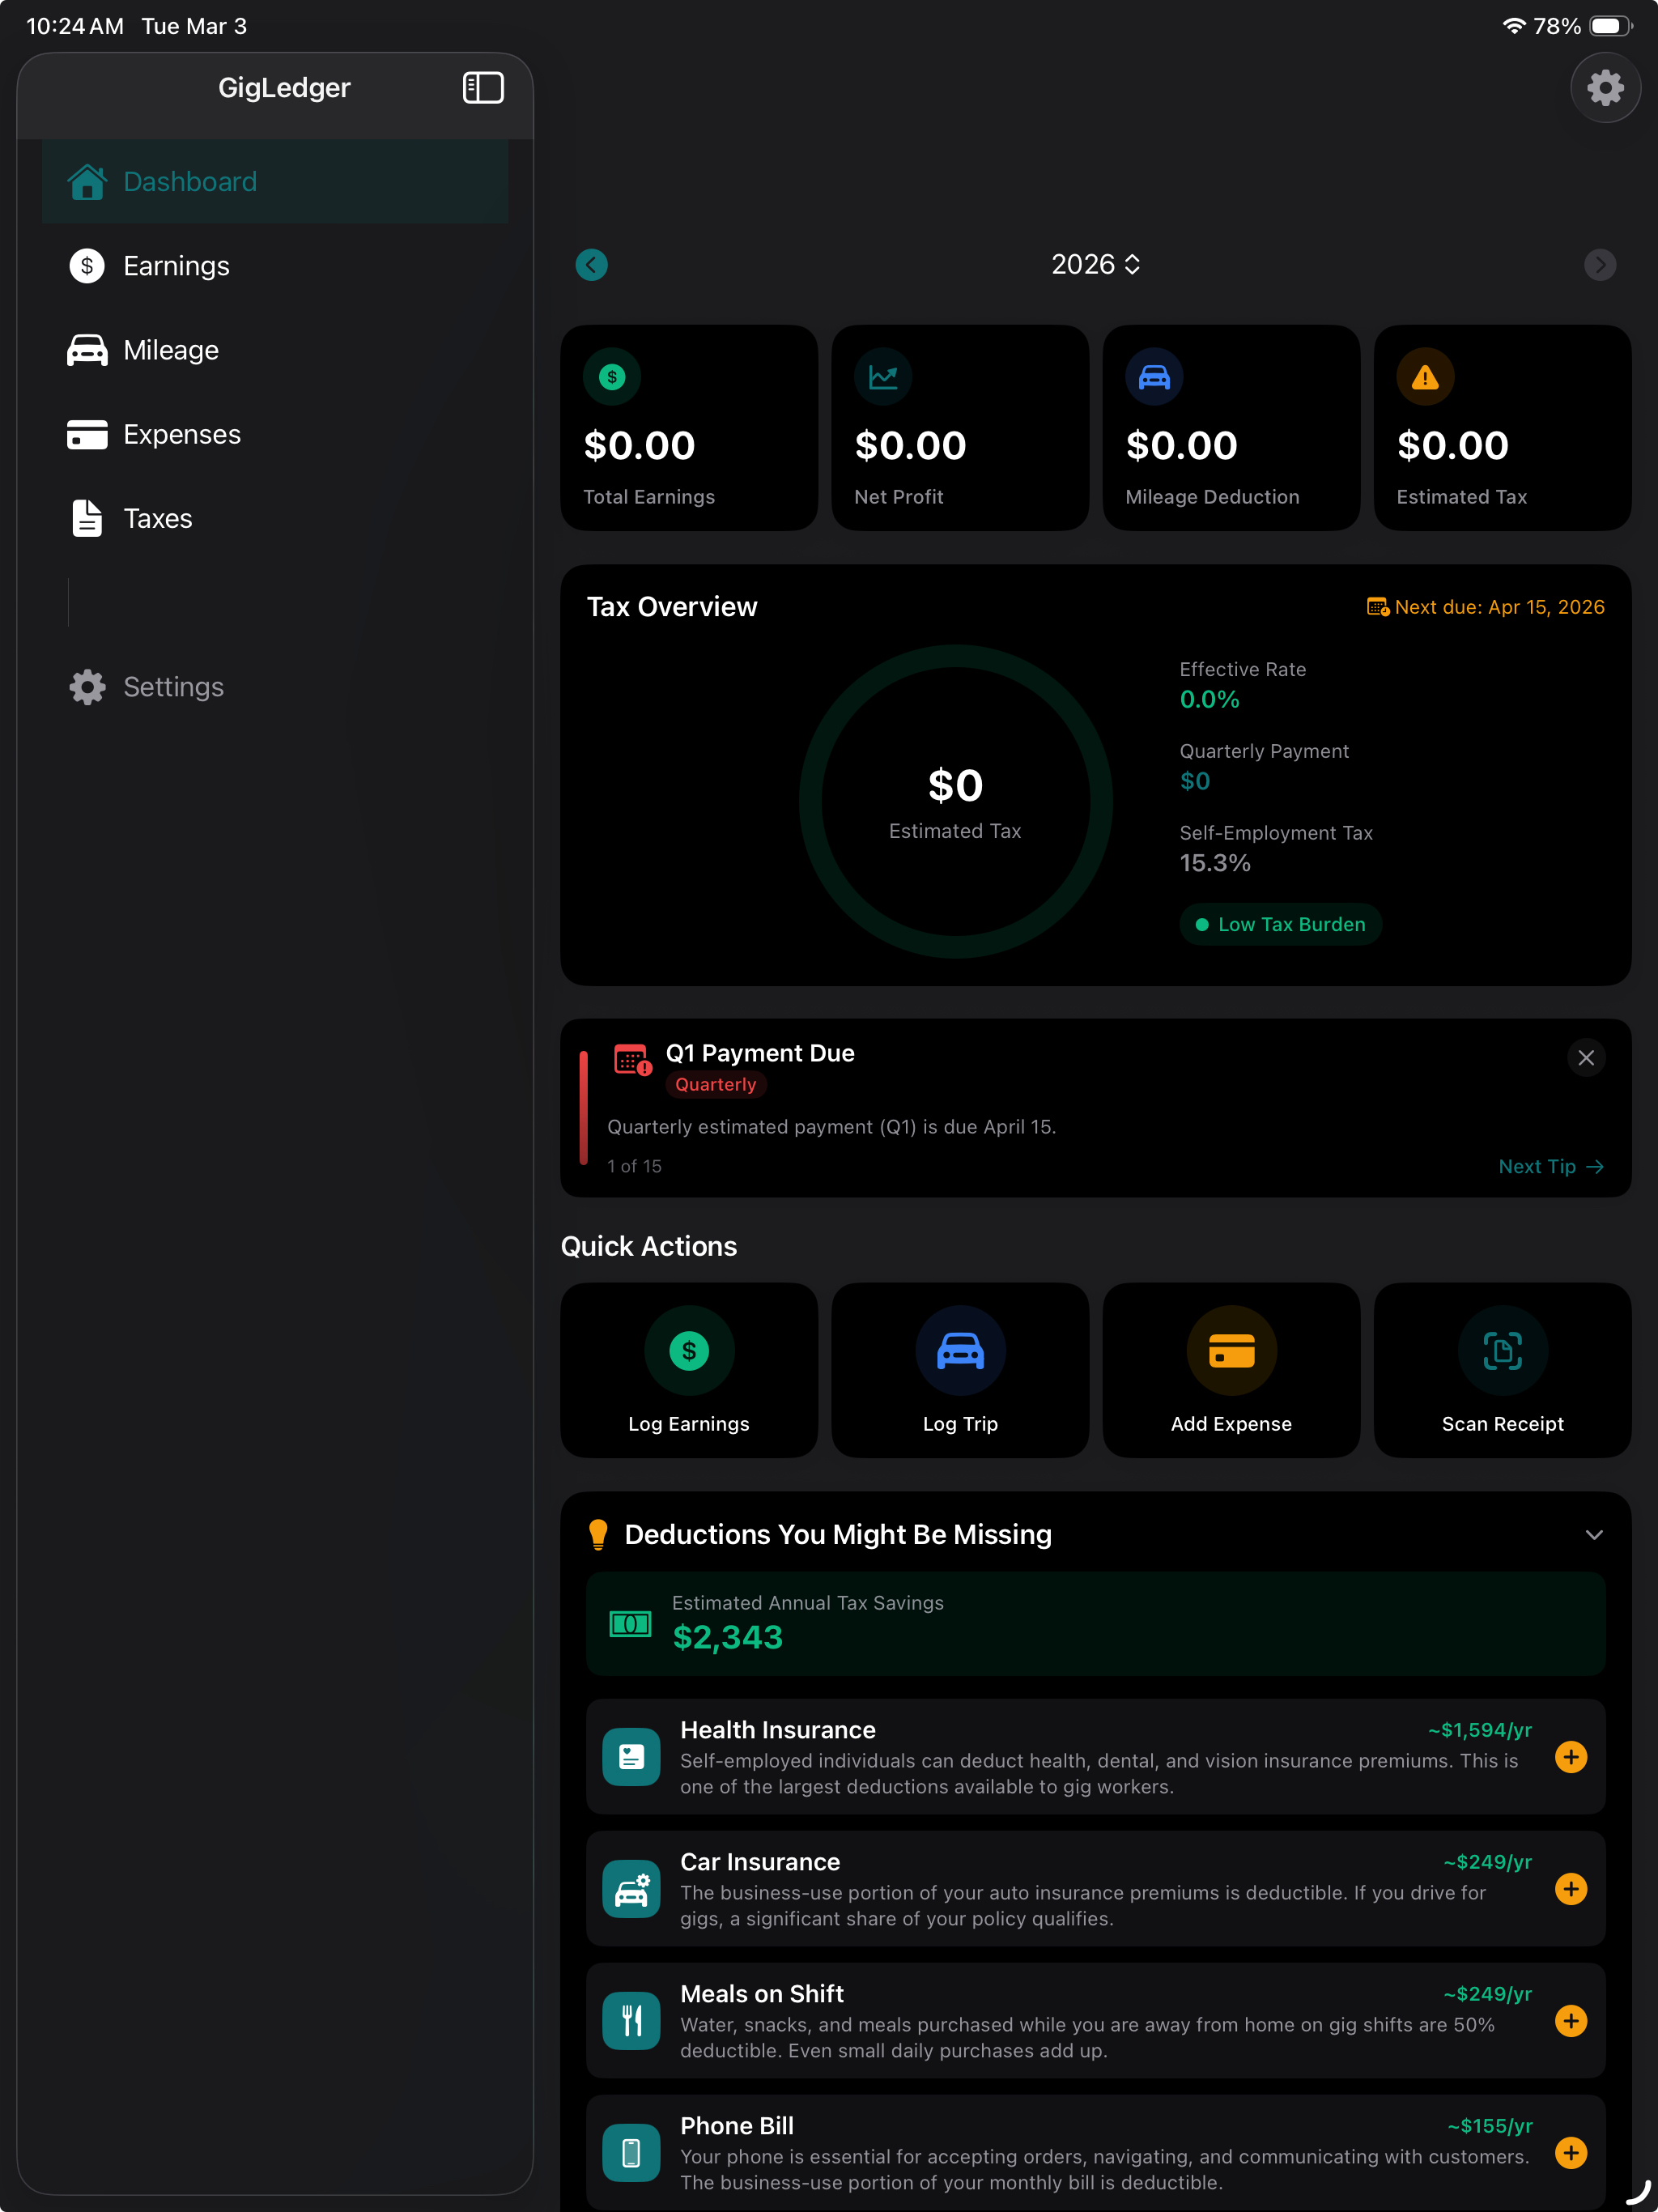Image resolution: width=1658 pixels, height=2212 pixels.
Task: Click the Add Expense quick action
Action: 1231,1371
